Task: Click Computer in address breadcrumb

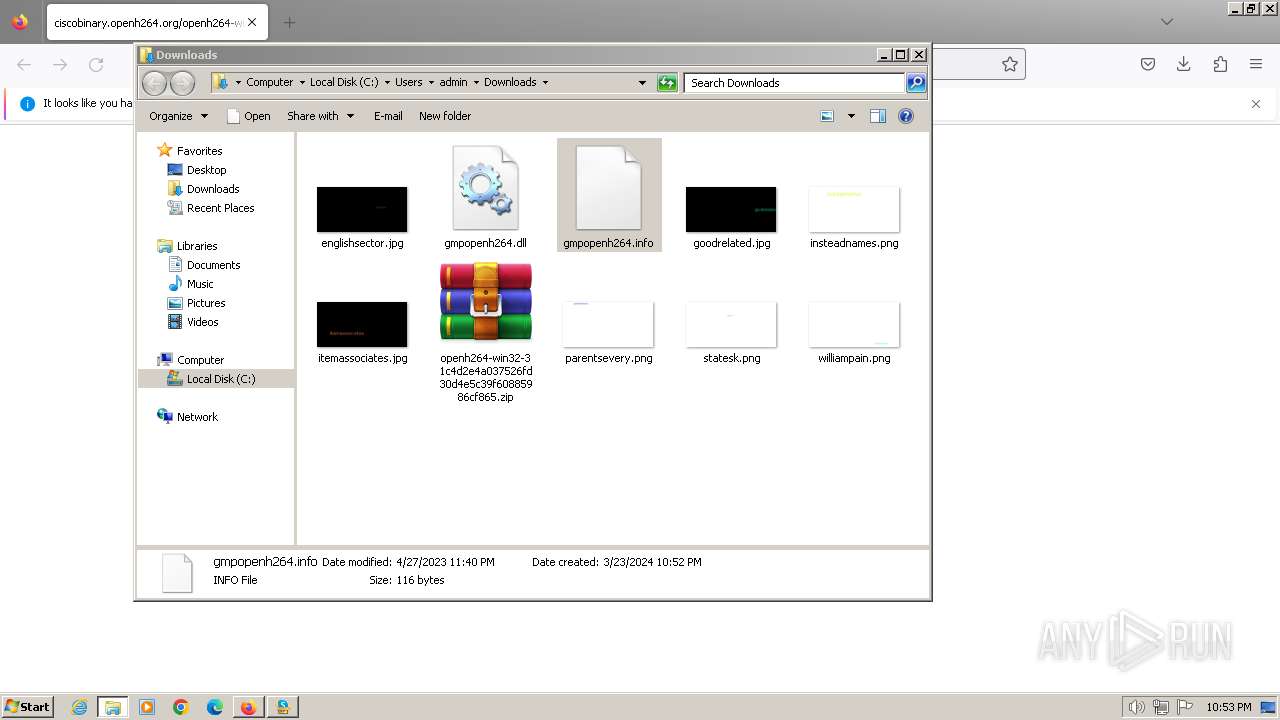Action: [x=270, y=82]
